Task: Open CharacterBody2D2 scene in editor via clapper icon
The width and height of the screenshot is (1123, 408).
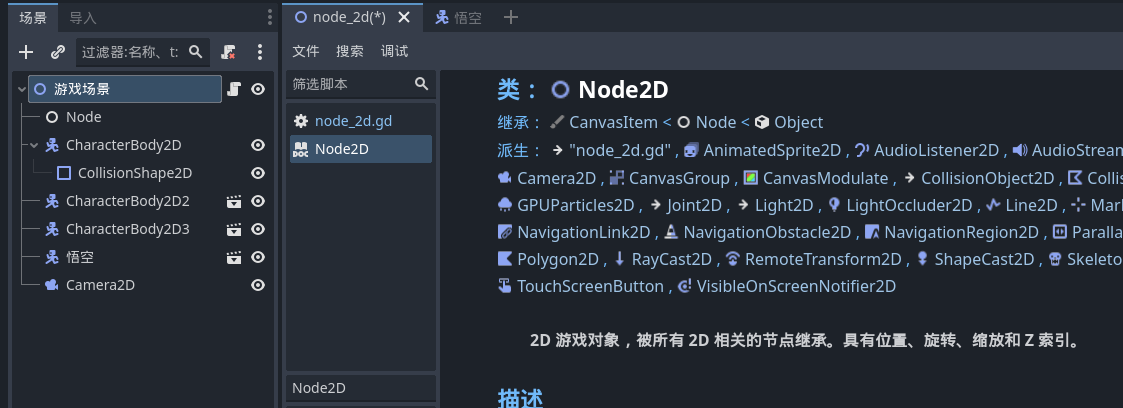Action: pyautogui.click(x=234, y=201)
